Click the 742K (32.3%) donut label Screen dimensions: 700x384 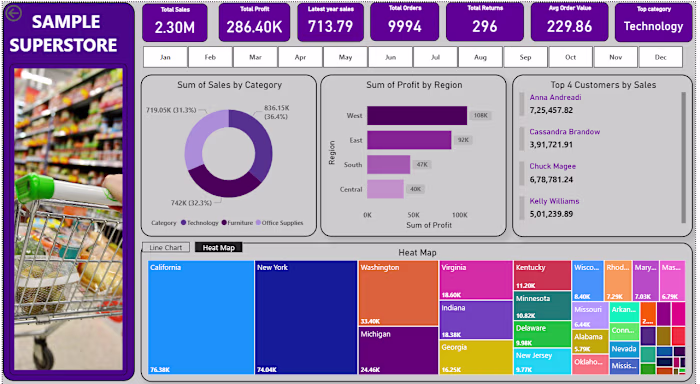pyautogui.click(x=191, y=203)
